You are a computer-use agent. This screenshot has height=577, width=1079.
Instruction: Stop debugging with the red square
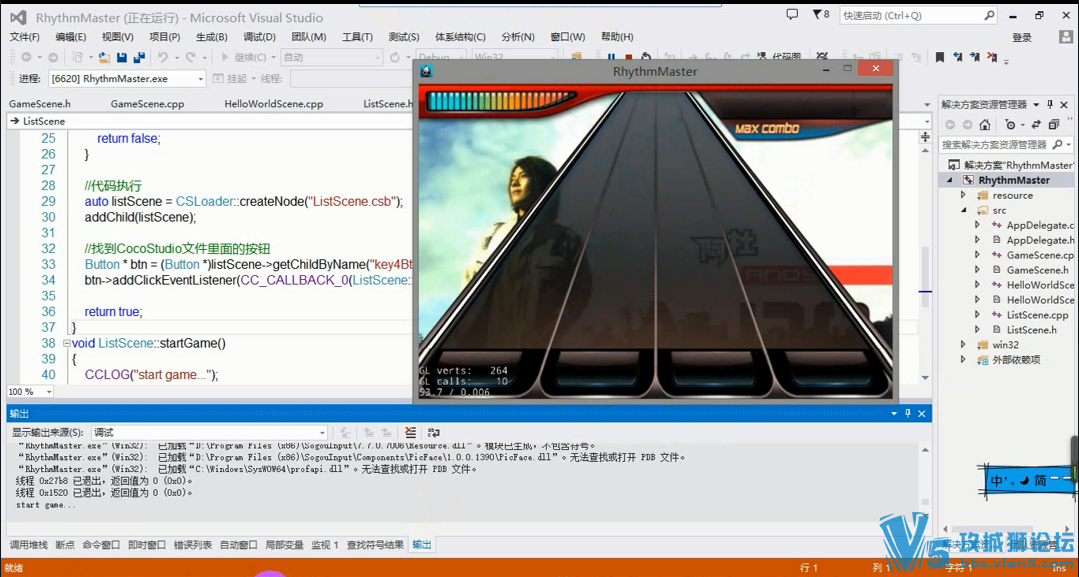click(x=628, y=57)
